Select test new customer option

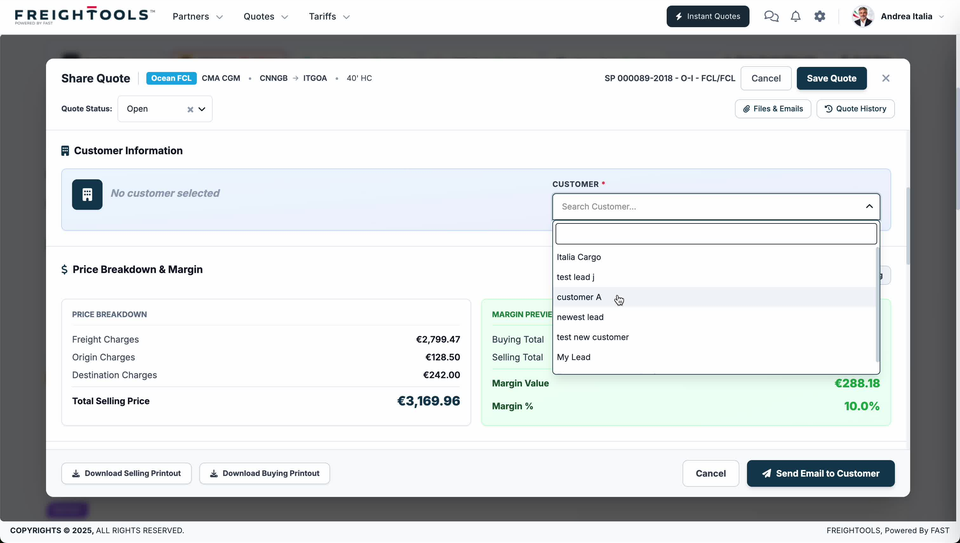point(714,337)
